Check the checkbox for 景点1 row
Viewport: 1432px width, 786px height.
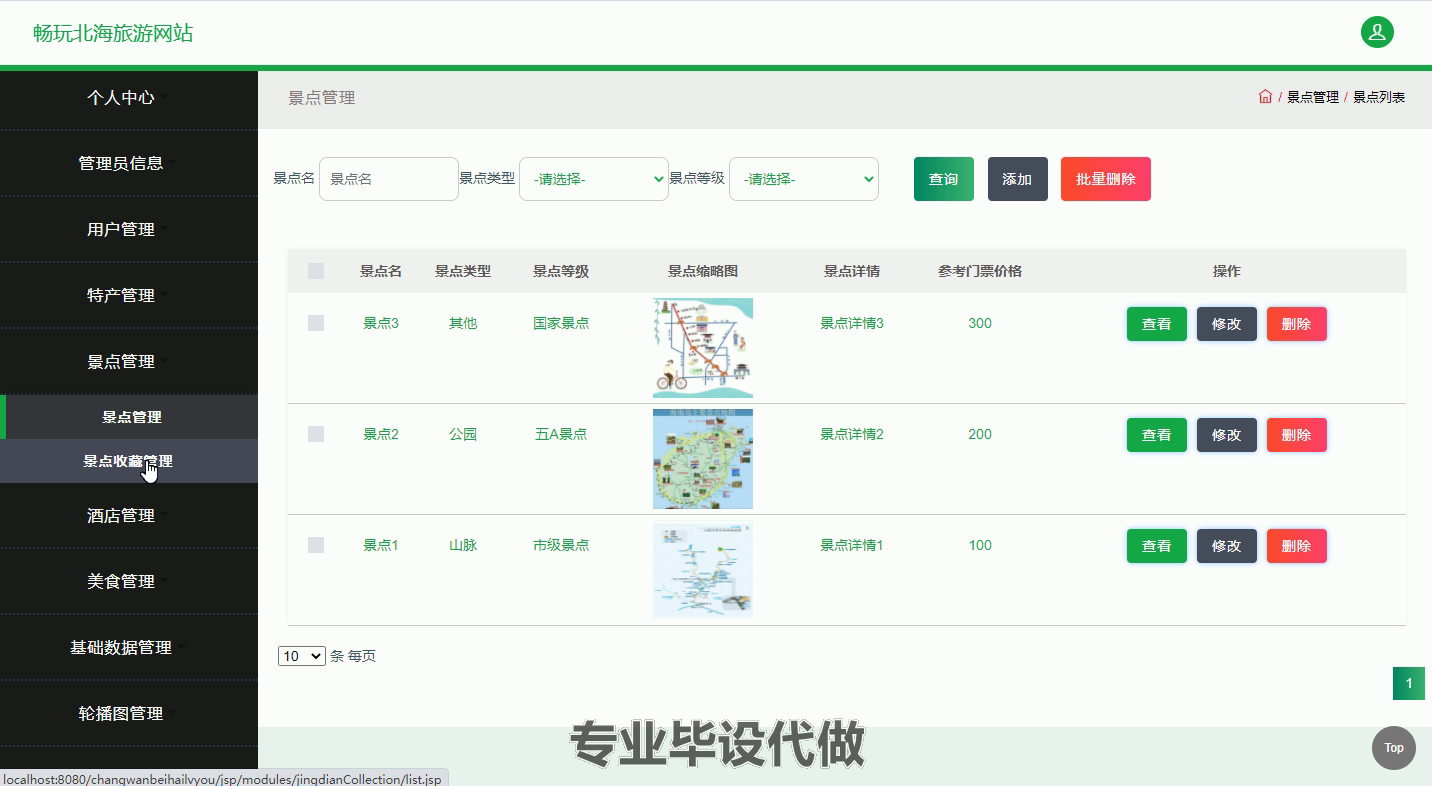tap(316, 545)
